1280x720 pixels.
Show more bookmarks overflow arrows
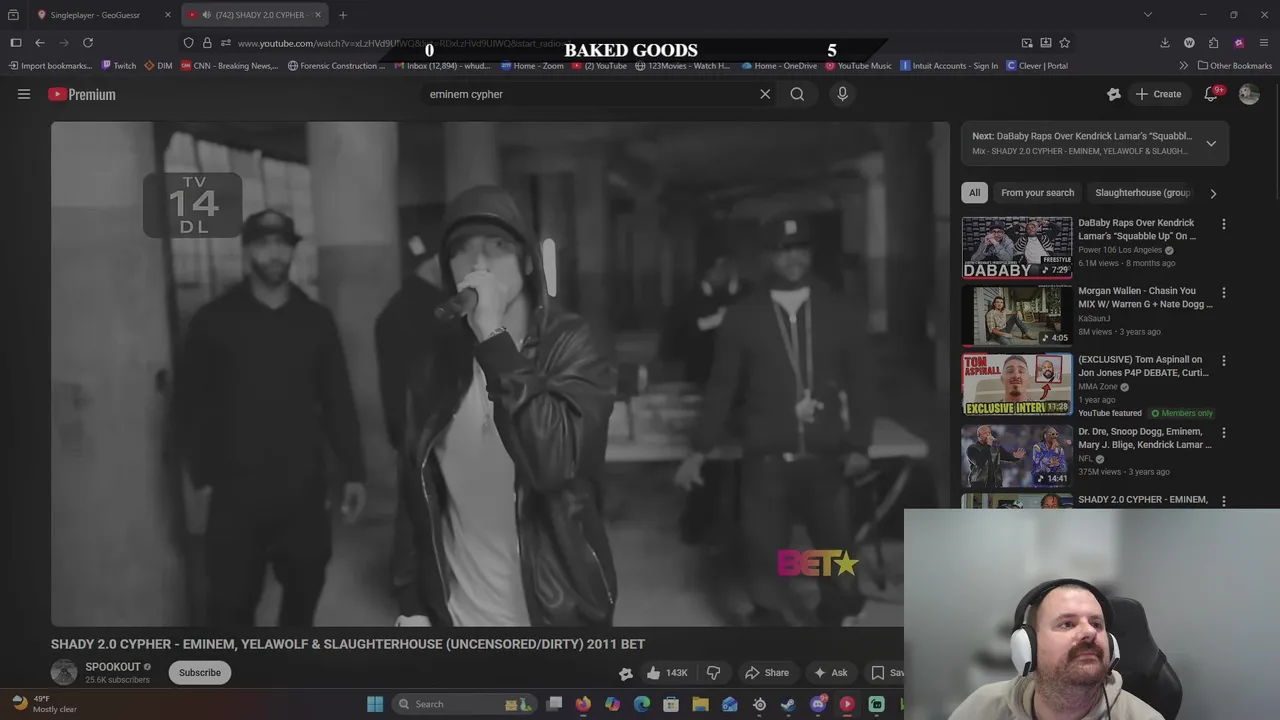click(x=1184, y=66)
